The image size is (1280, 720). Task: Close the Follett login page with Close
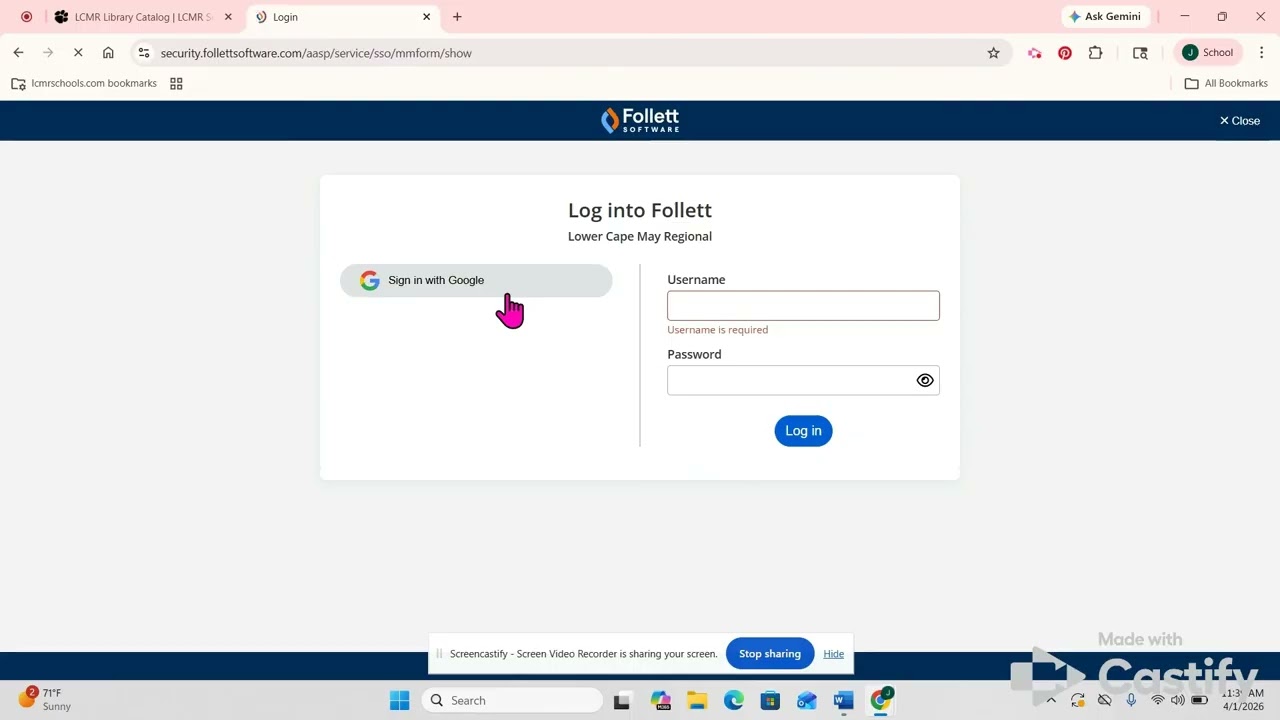[x=1240, y=120]
